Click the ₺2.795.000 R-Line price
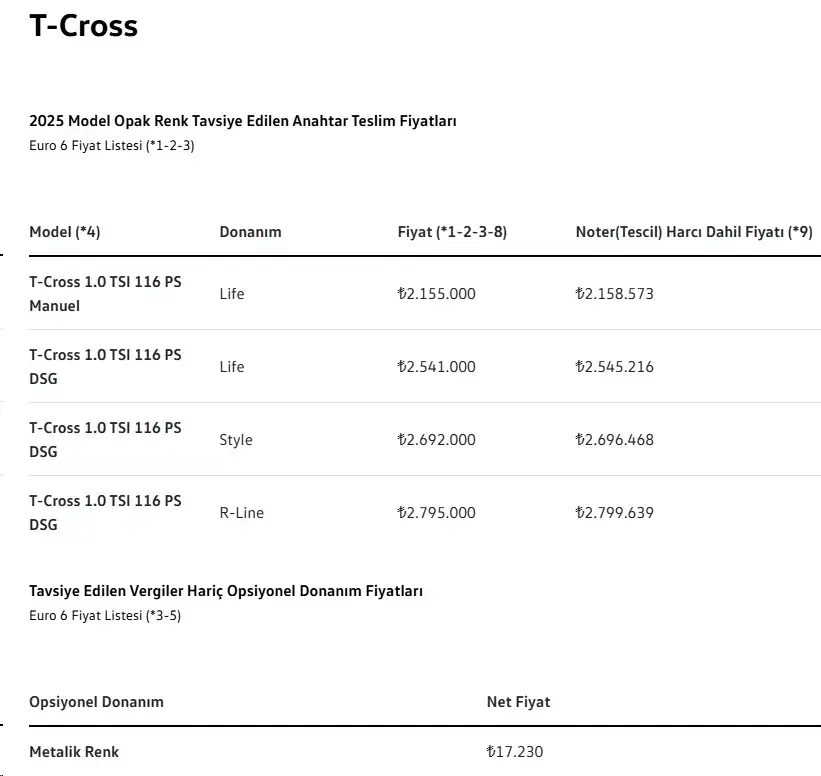The height and width of the screenshot is (776, 821). click(437, 513)
